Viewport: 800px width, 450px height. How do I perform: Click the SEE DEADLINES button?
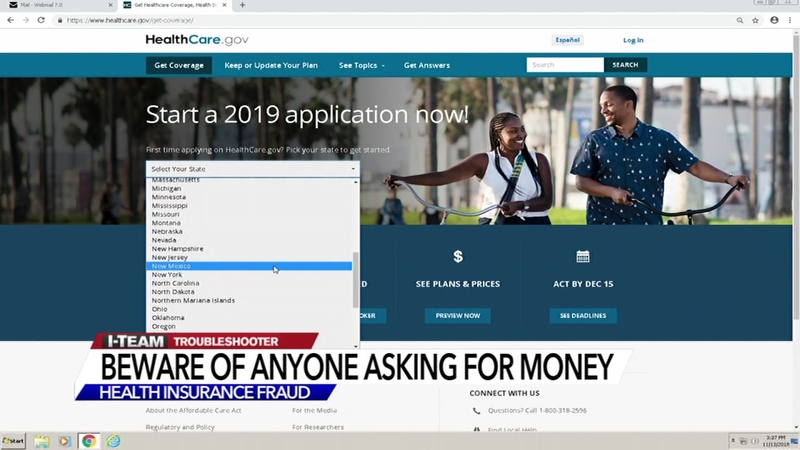(x=583, y=316)
